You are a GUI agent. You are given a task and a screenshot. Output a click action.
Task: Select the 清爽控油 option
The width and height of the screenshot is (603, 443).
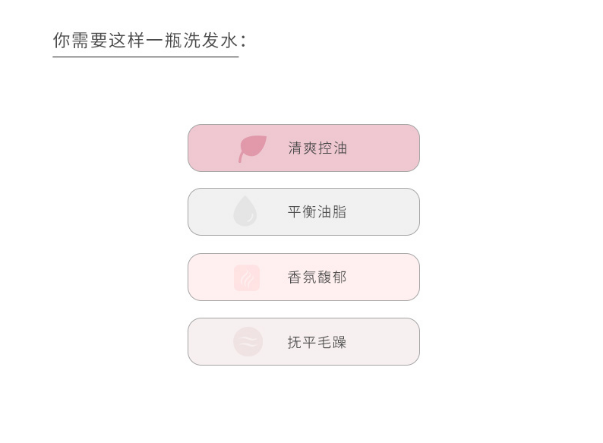303,148
